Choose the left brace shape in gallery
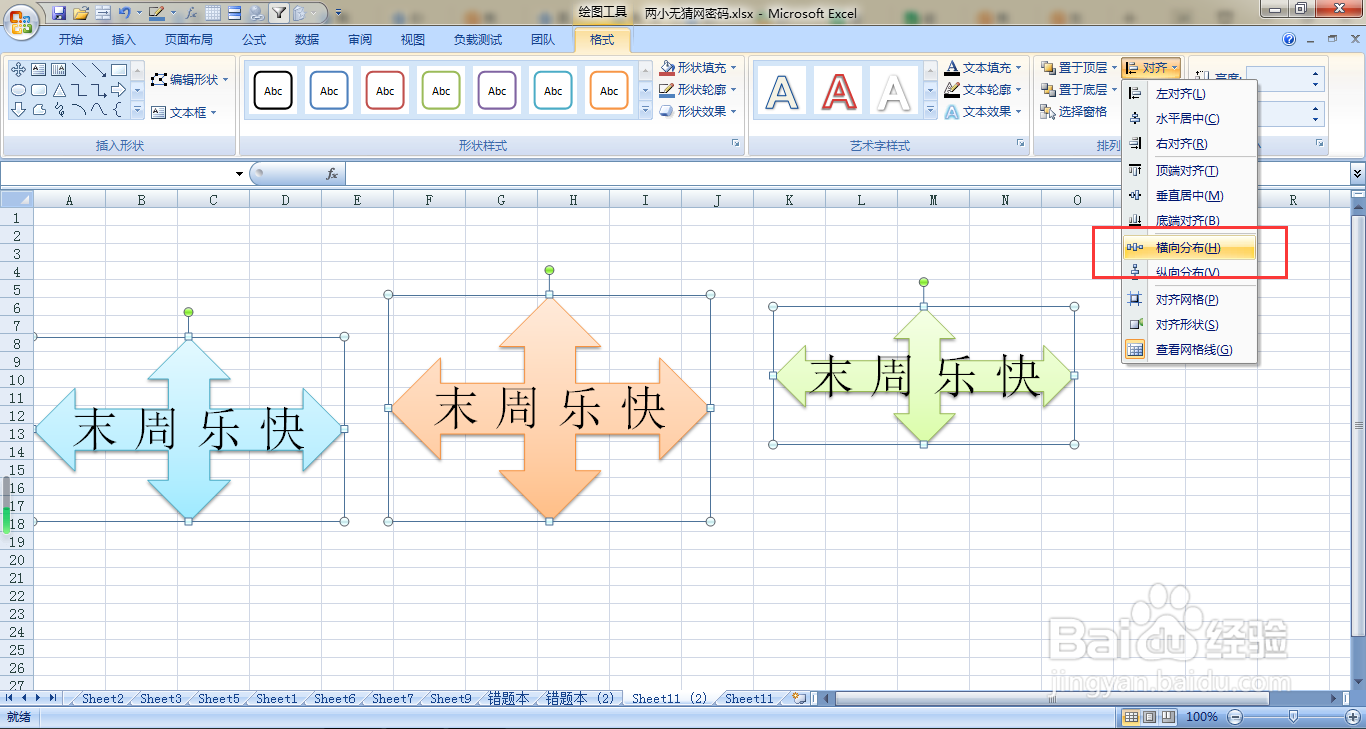Screen dimensions: 1366x729 click(118, 110)
